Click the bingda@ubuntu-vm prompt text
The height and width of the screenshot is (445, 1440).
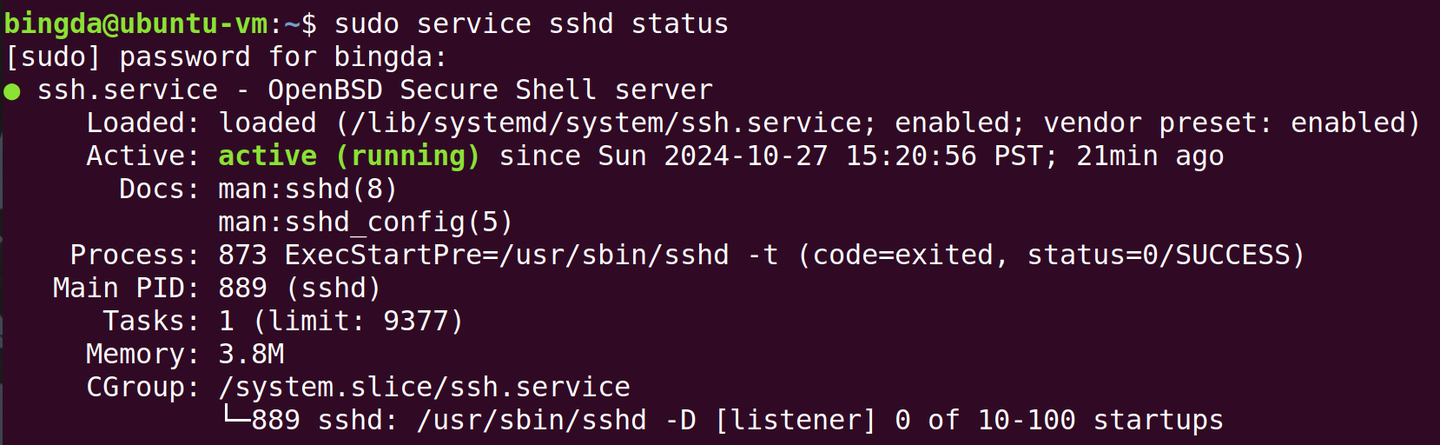click(136, 23)
